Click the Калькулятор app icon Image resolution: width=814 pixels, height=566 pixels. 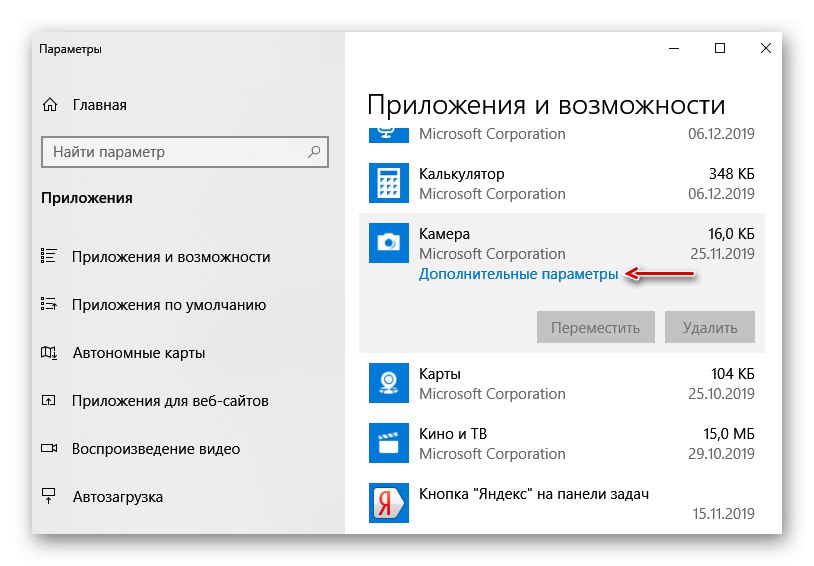(389, 183)
